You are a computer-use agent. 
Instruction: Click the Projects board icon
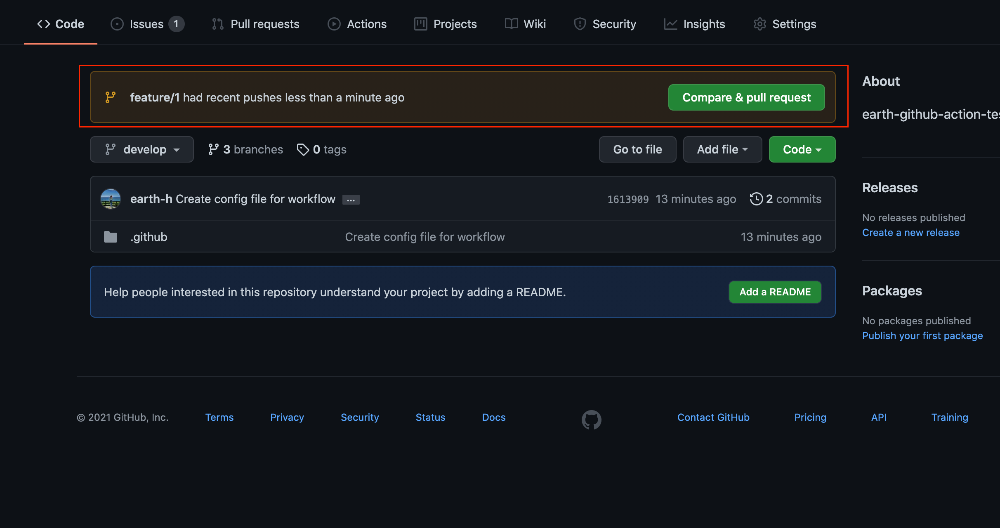(420, 24)
